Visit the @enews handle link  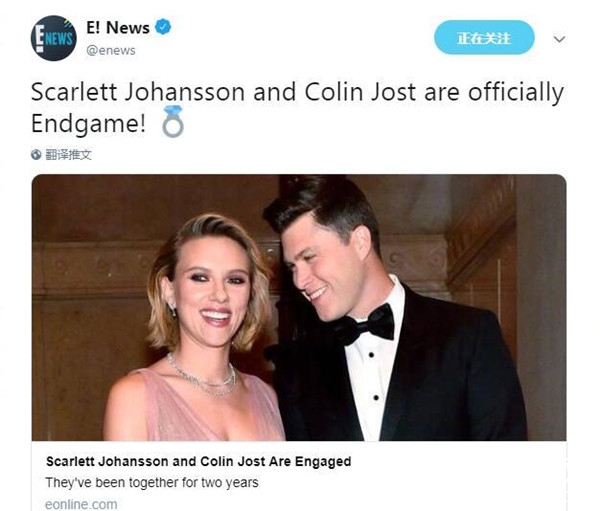[111, 51]
